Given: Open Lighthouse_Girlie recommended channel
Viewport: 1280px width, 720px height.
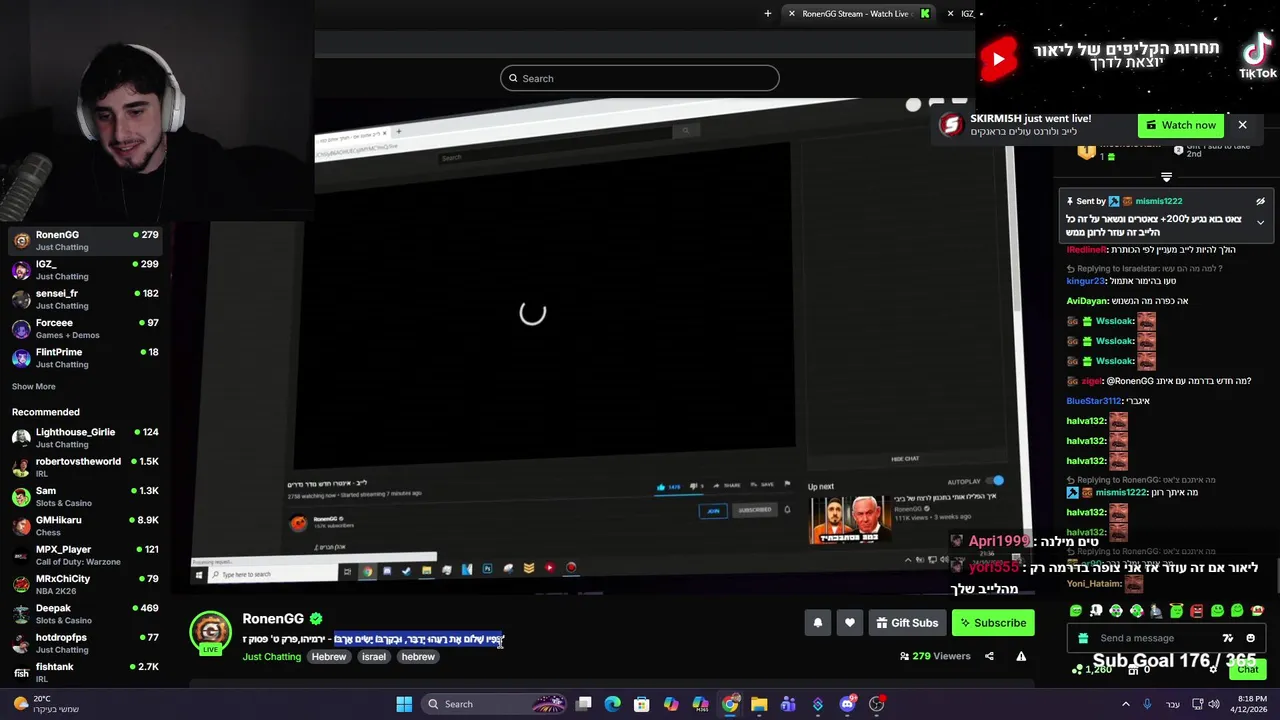Looking at the screenshot, I should [x=85, y=438].
